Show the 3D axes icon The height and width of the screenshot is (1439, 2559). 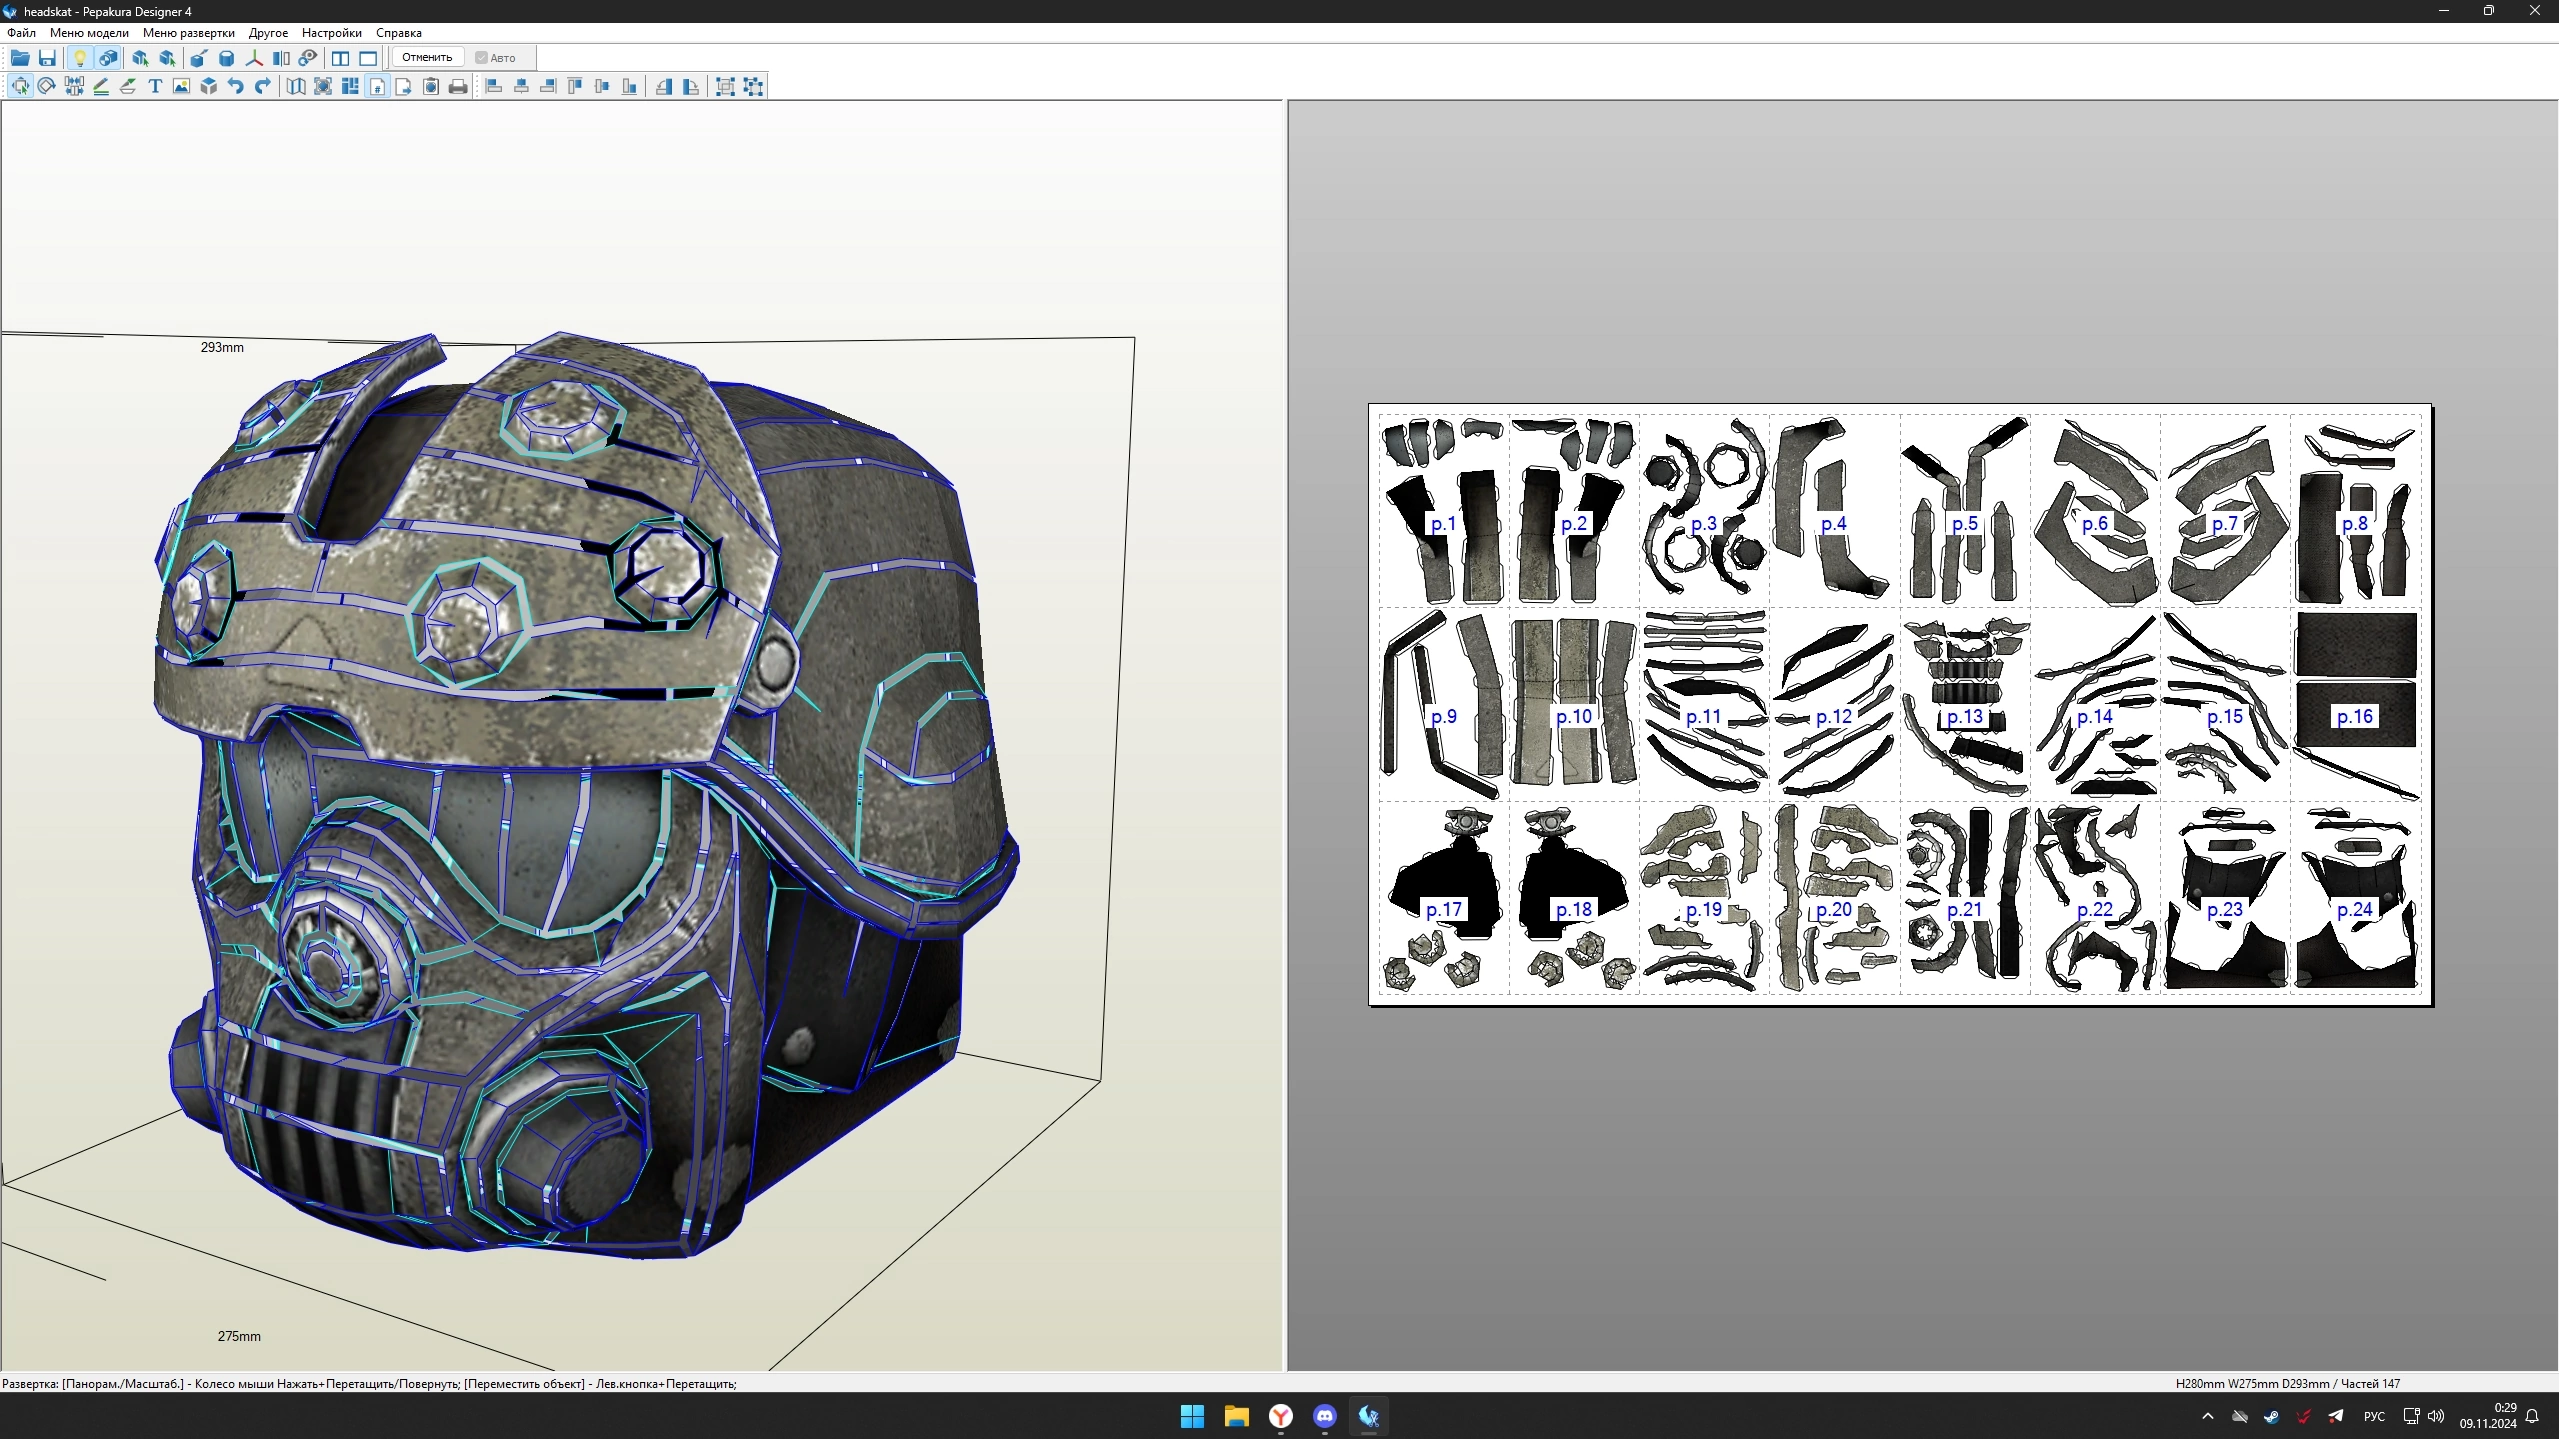(x=254, y=58)
